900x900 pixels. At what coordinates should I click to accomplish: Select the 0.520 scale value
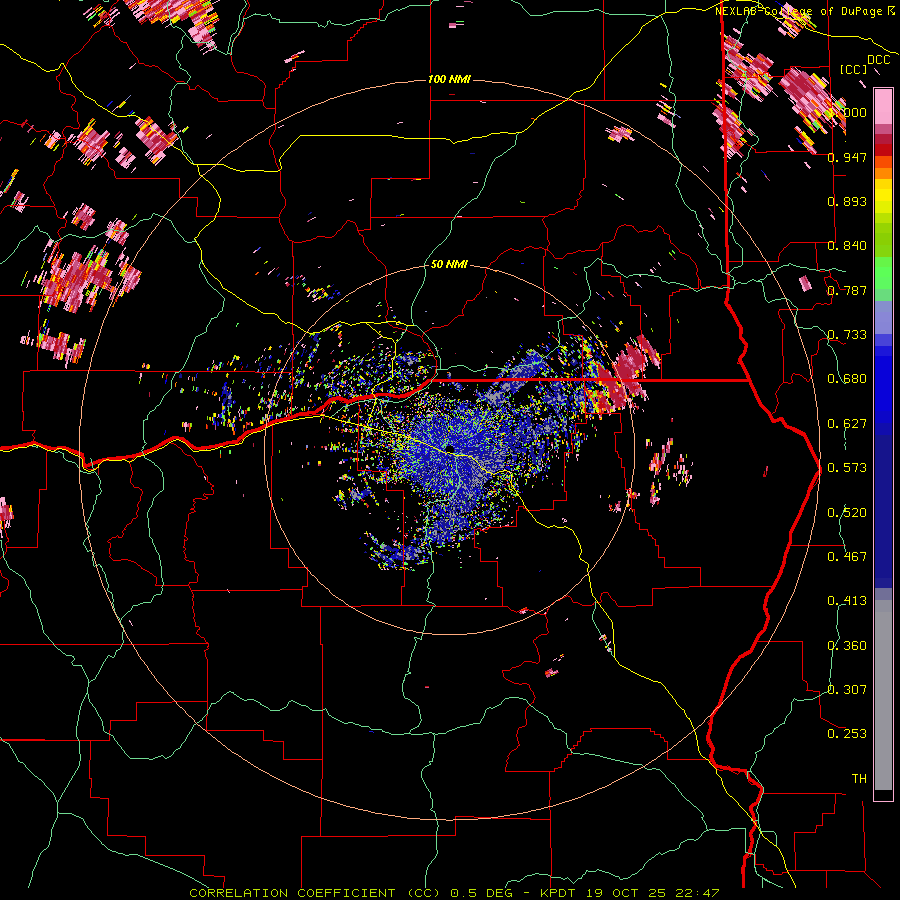[847, 513]
